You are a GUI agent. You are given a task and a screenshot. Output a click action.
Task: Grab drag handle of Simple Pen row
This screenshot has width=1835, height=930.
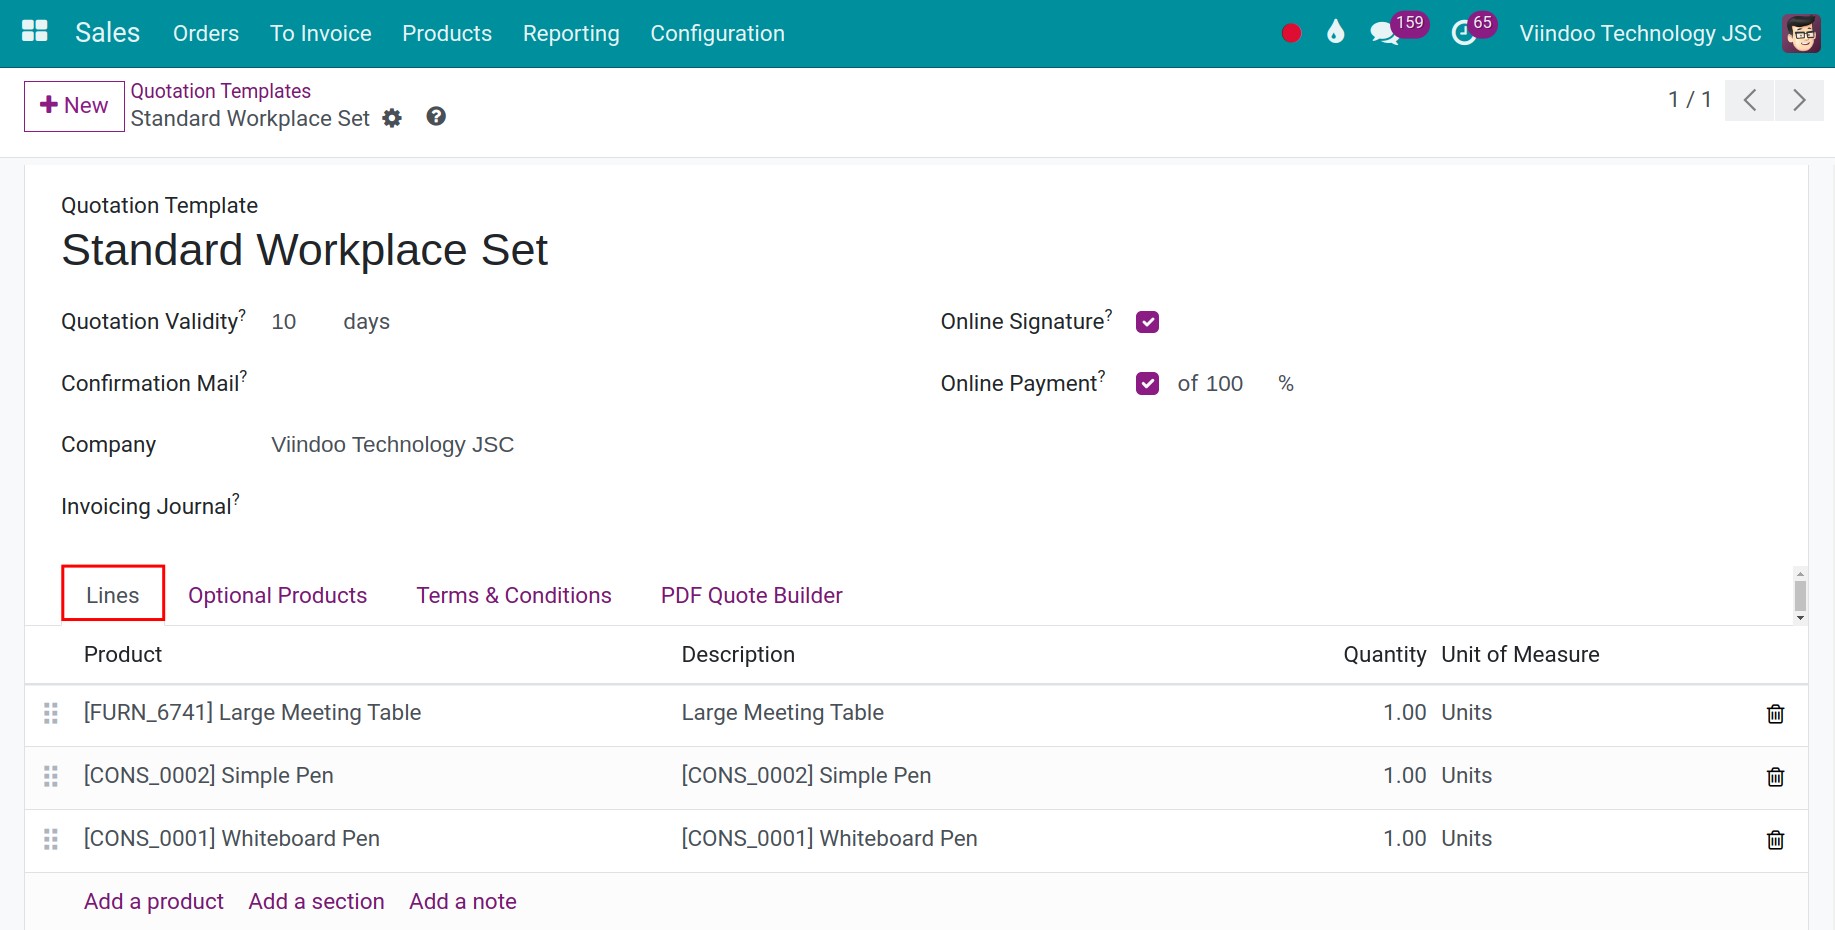point(51,776)
